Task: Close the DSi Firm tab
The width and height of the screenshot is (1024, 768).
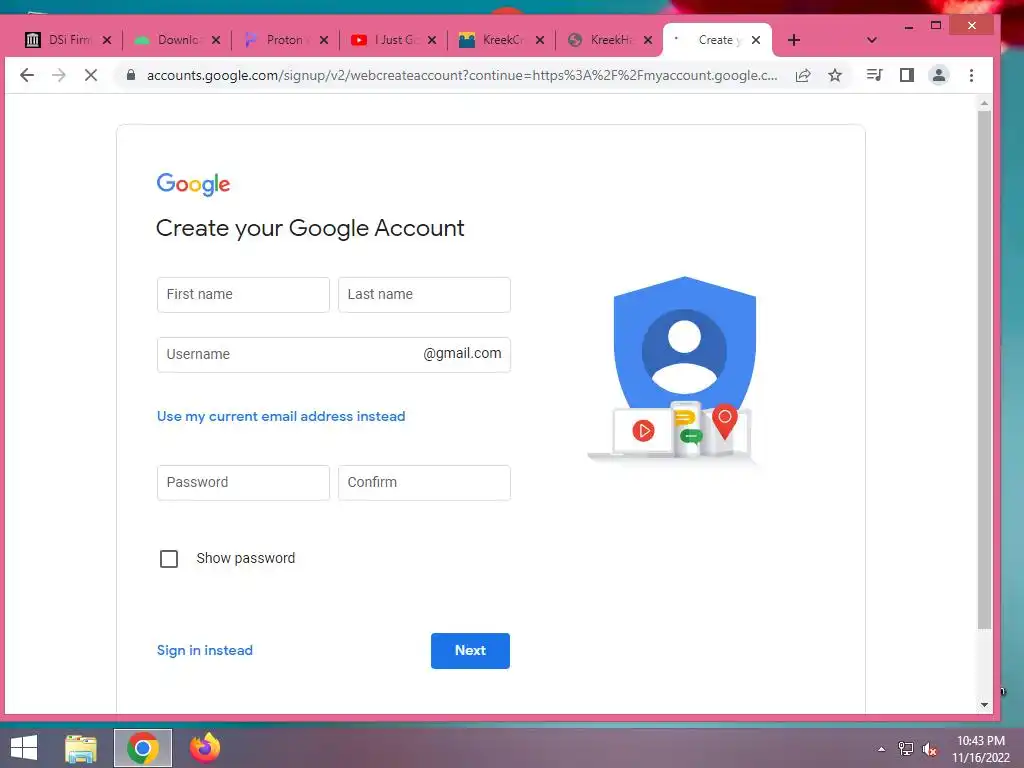Action: tap(107, 40)
